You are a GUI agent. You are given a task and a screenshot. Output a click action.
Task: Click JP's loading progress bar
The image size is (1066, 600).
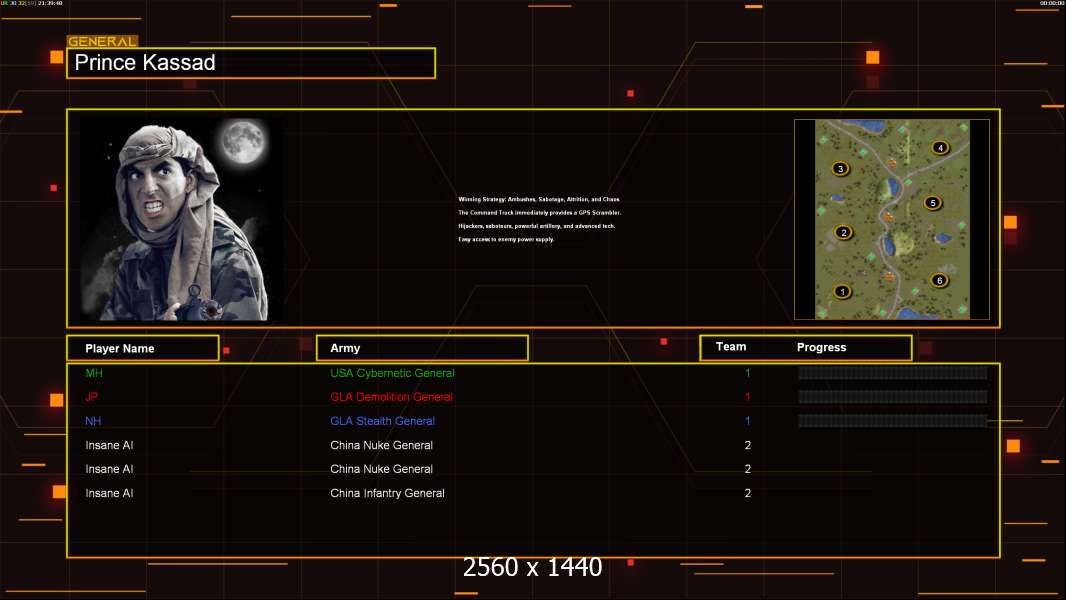click(893, 397)
